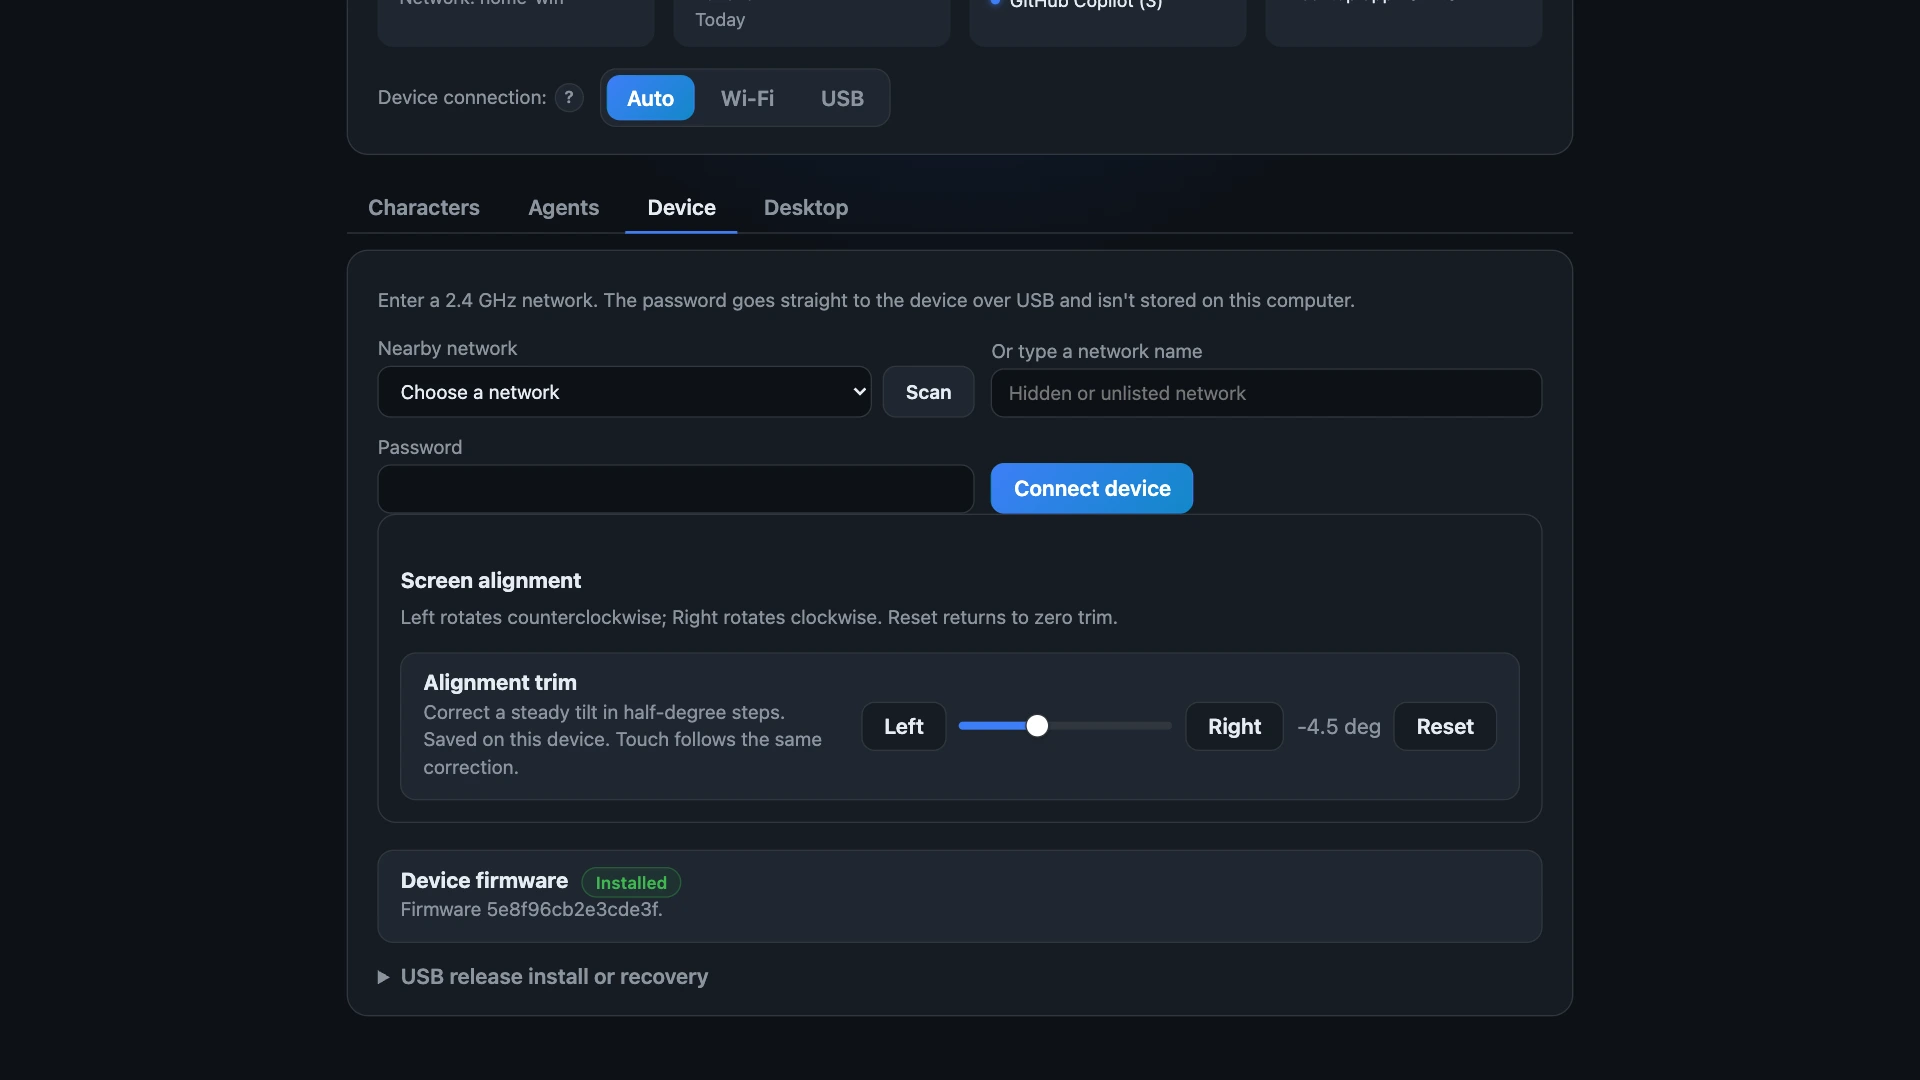
Task: Click the Connect device button
Action: [1092, 488]
